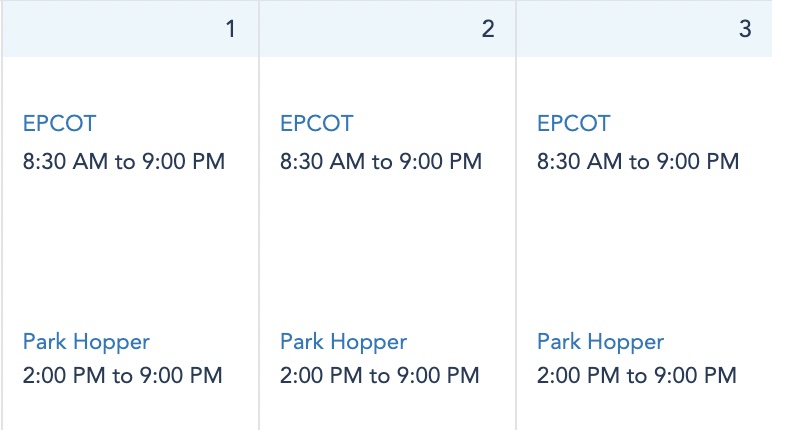The width and height of the screenshot is (790, 430).
Task: Click EPCOT 8:30 AM hours on day 2
Action: (381, 162)
